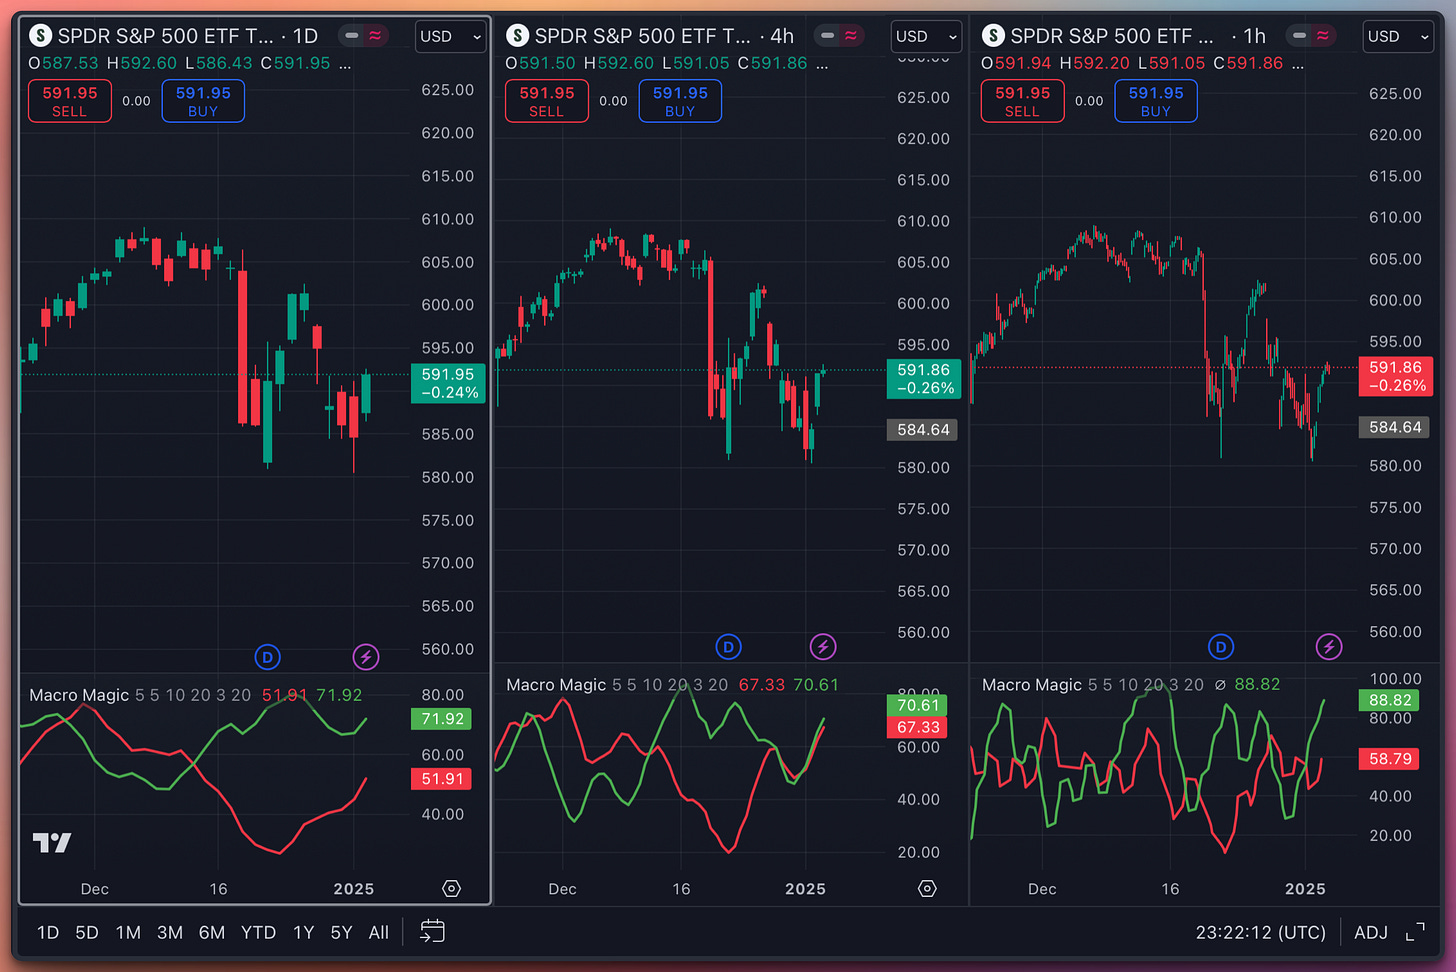Toggle ADJ adjusted data button
1456x972 pixels.
[1371, 932]
